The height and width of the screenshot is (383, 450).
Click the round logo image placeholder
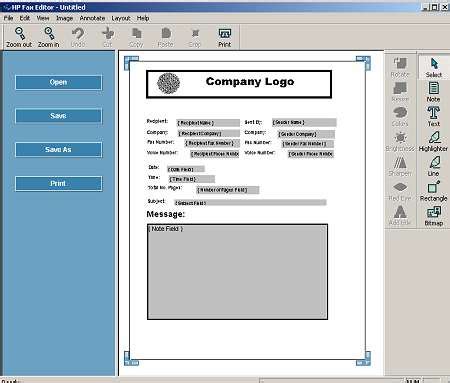coord(168,83)
